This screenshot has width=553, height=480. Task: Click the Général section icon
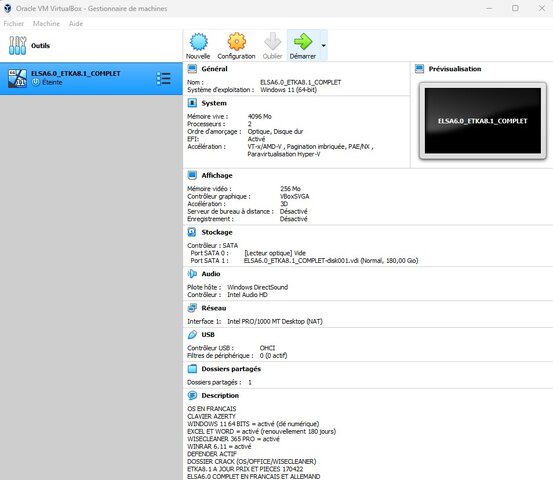[x=192, y=69]
